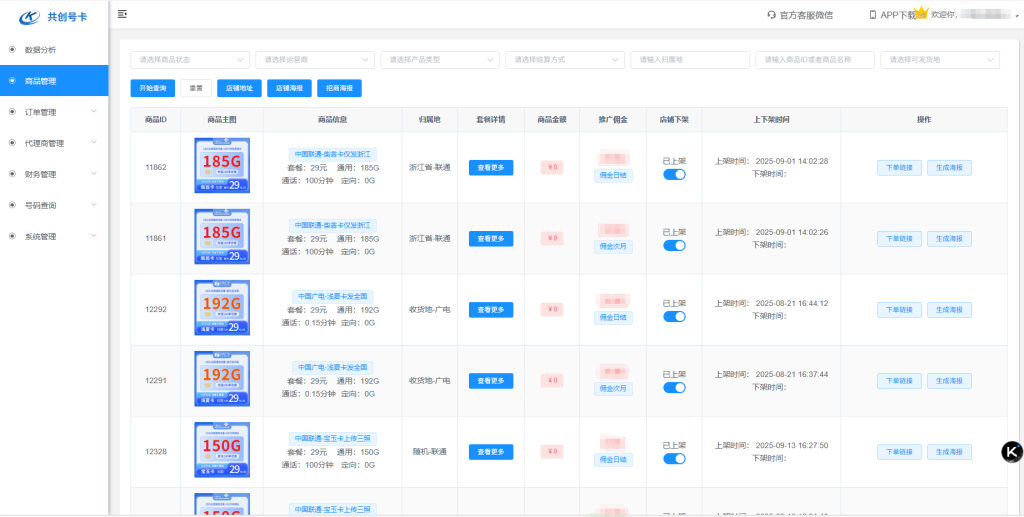Screen dimensions: 1024x517
Task: Click the headset icon beside 官方客服微信
Action: (771, 15)
